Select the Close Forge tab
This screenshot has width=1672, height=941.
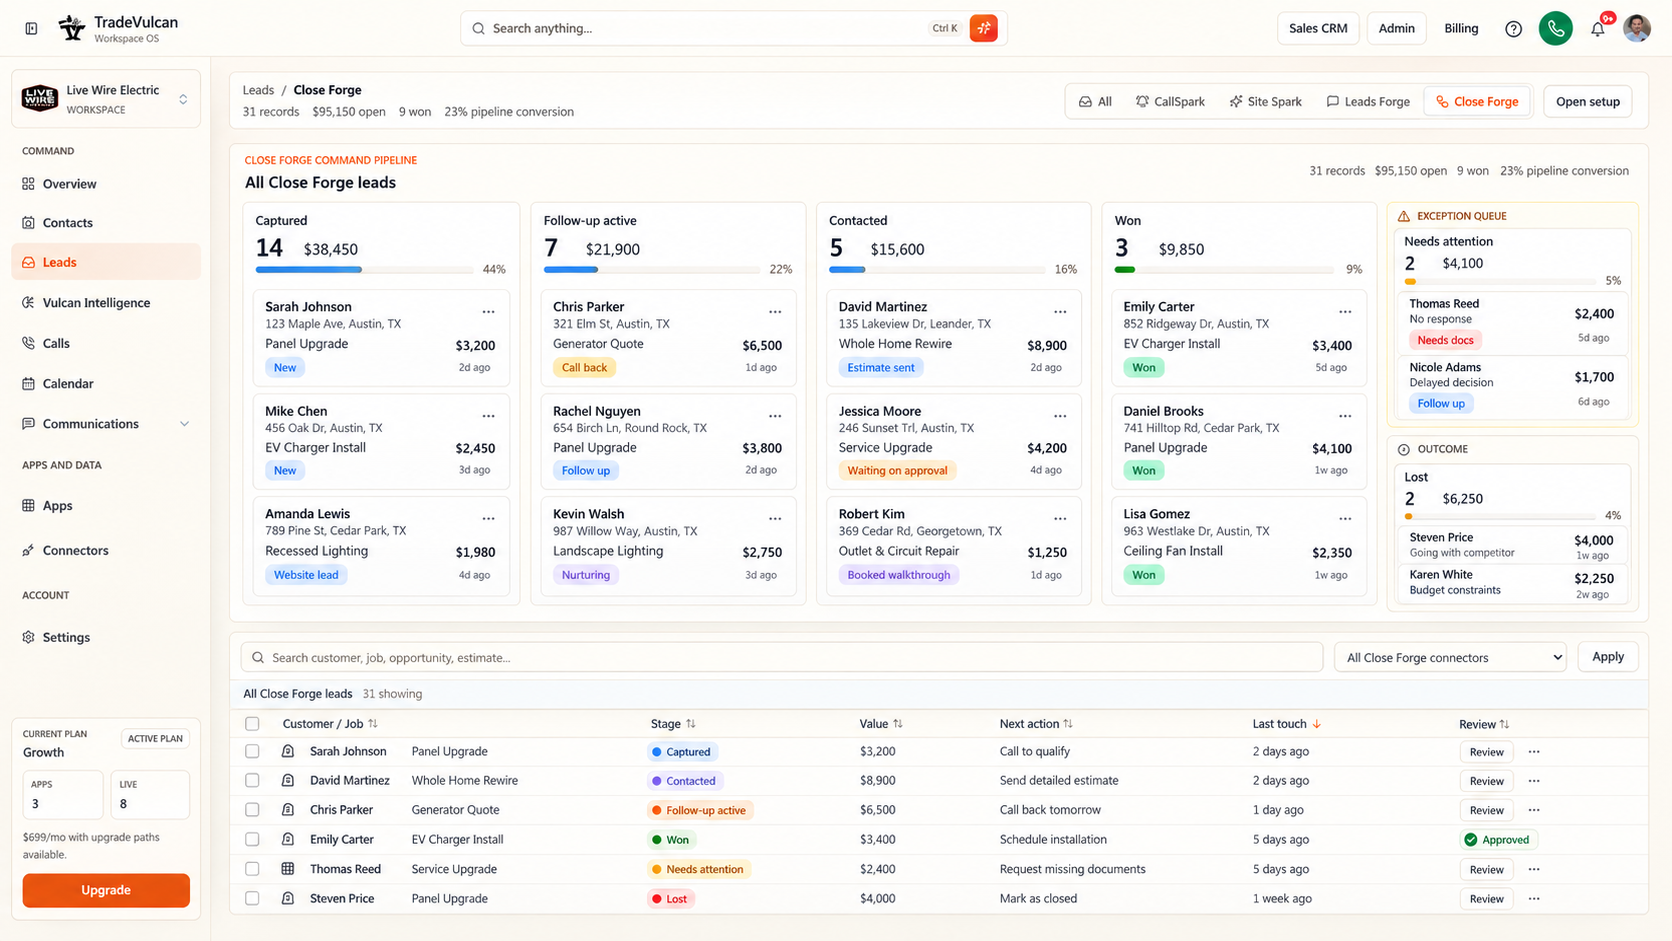[x=1477, y=102]
